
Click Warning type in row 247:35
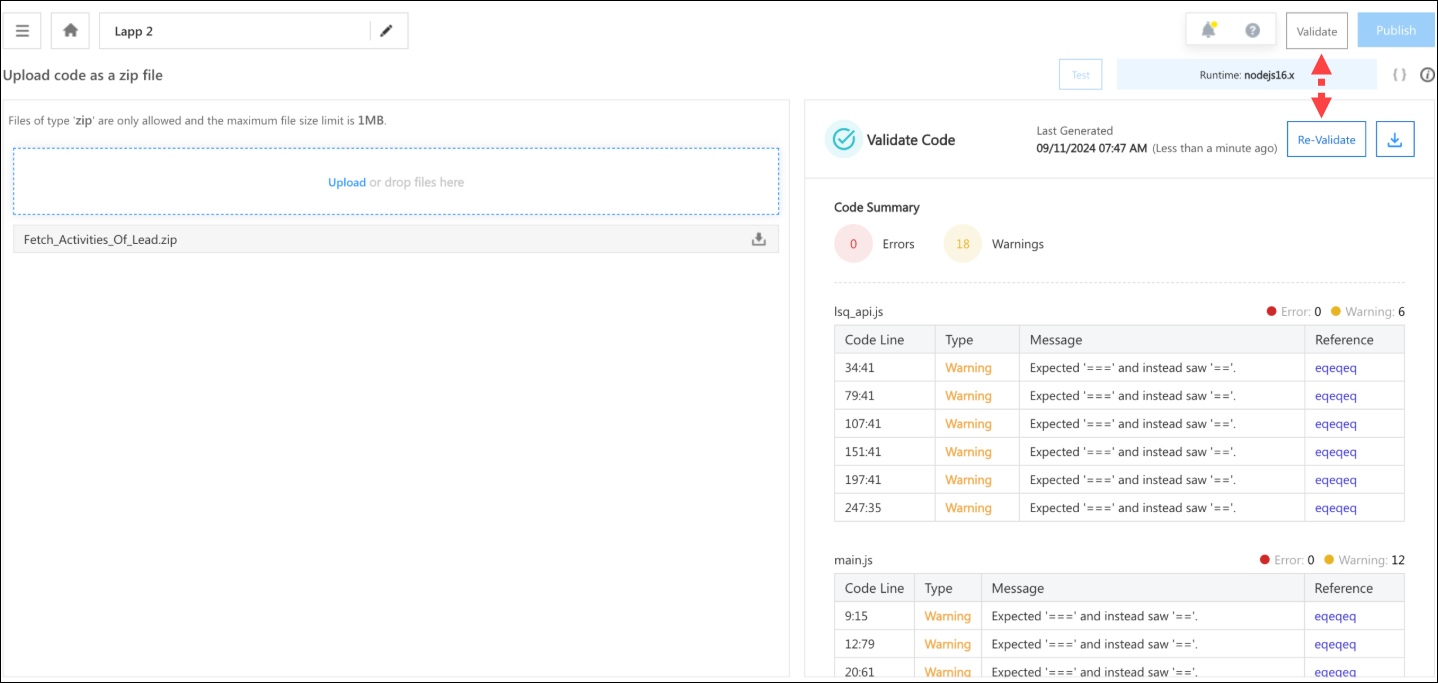[x=968, y=508]
